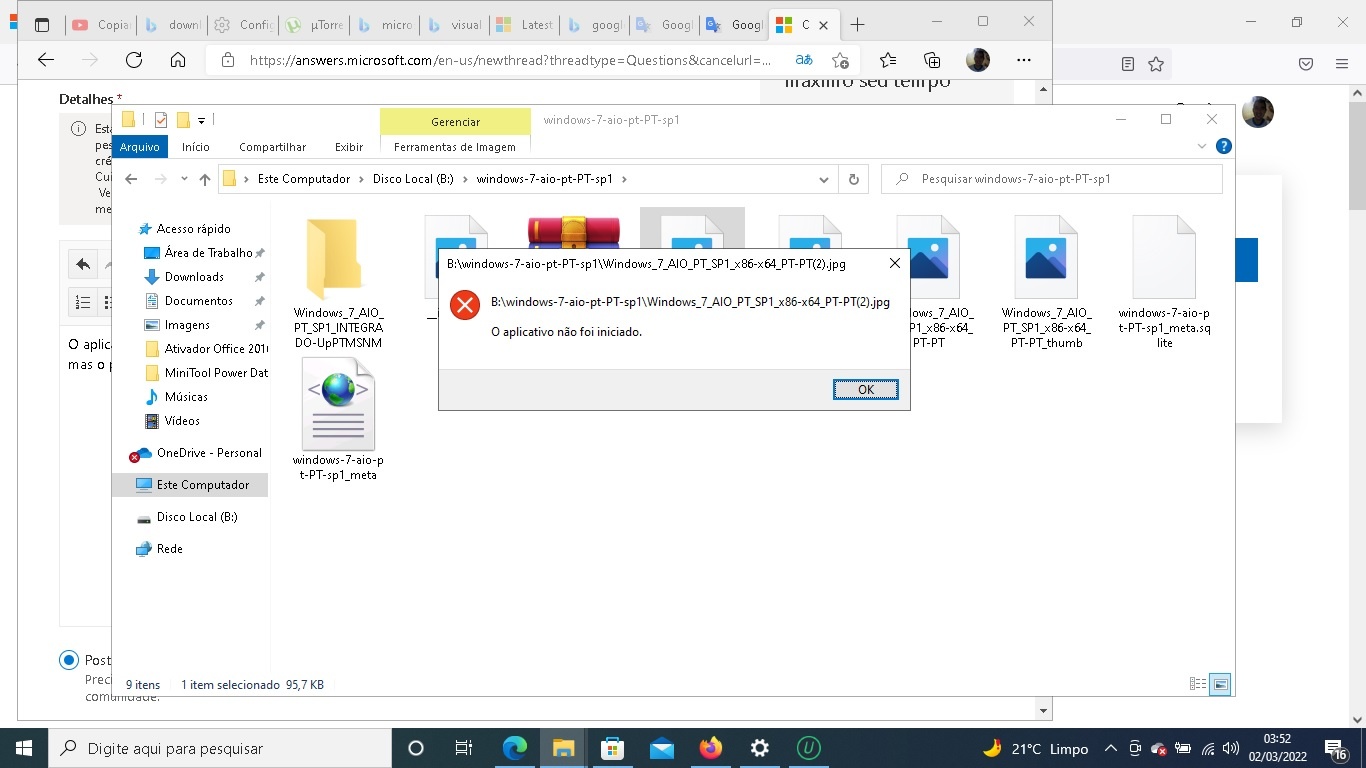Image resolution: width=1366 pixels, height=768 pixels.
Task: Click OK in the error dialog
Action: point(866,390)
